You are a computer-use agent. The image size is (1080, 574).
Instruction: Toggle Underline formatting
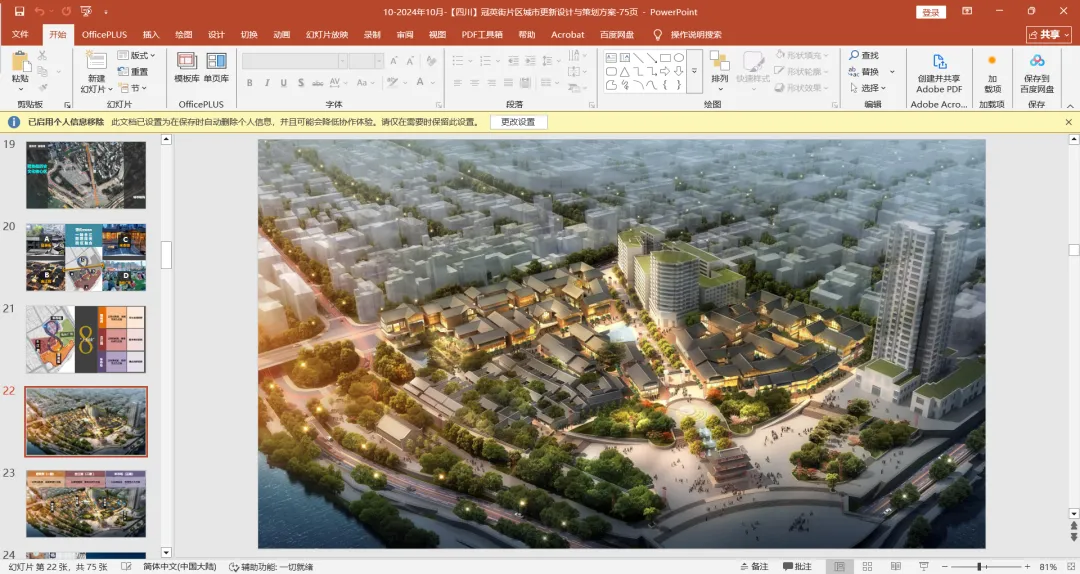tap(283, 83)
